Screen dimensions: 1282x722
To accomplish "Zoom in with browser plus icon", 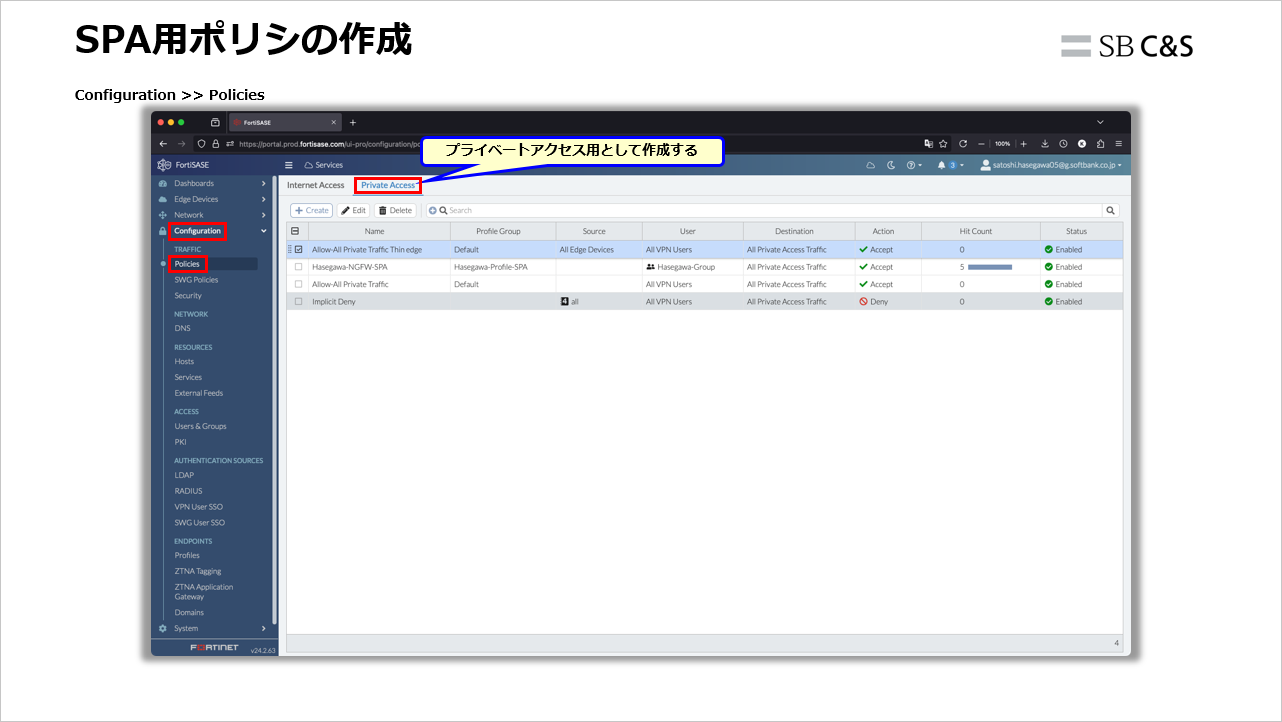I will 1023,143.
